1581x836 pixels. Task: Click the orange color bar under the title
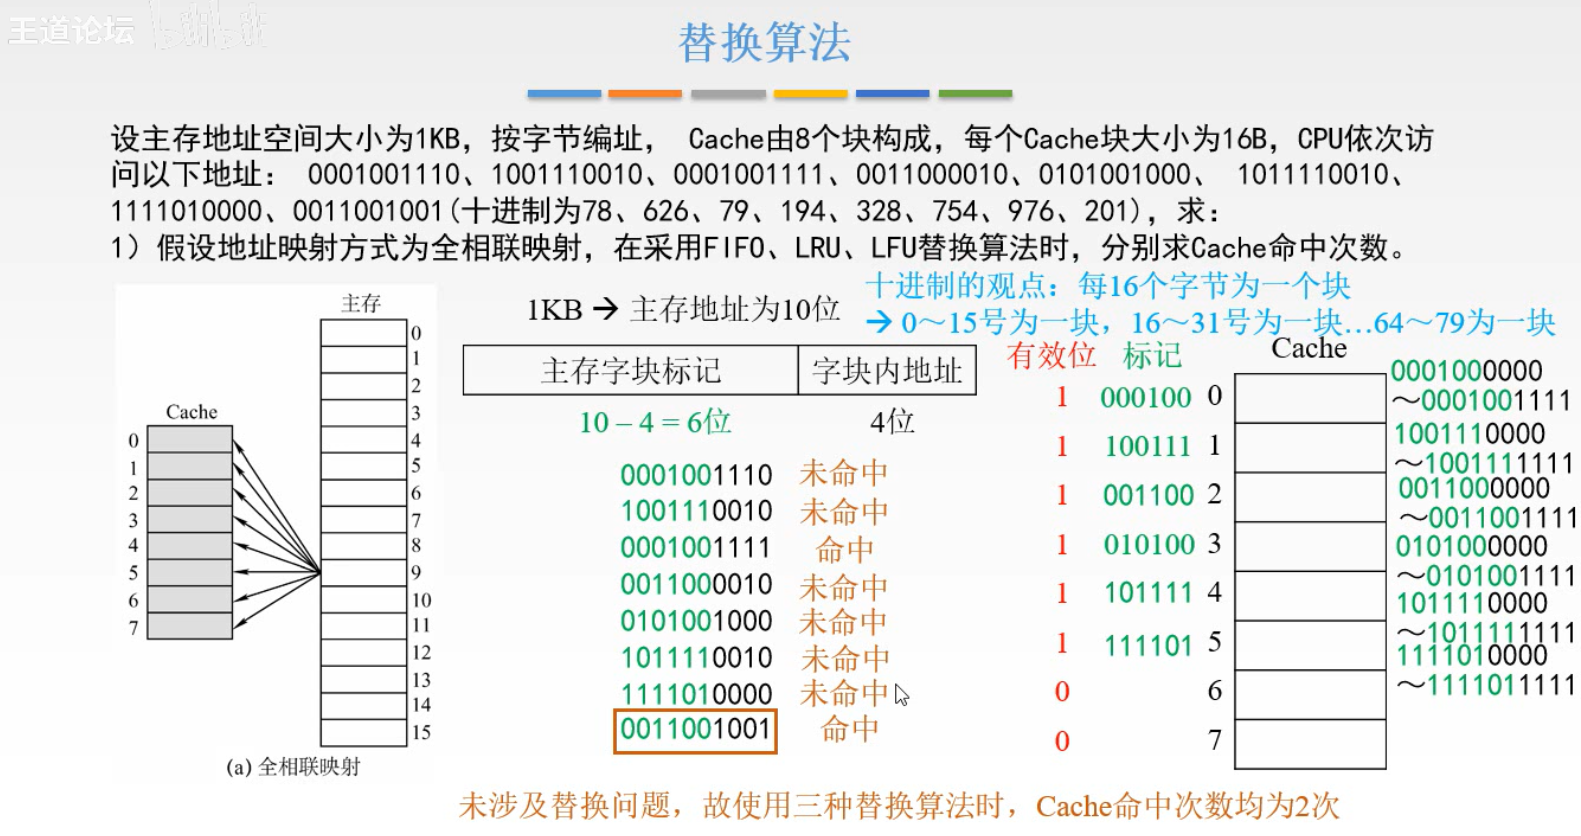pyautogui.click(x=645, y=94)
